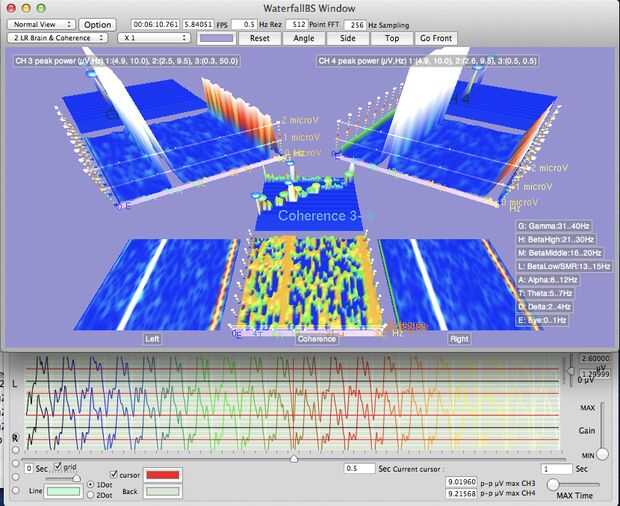Click the Left panel label
The width and height of the screenshot is (620, 506).
coord(152,339)
